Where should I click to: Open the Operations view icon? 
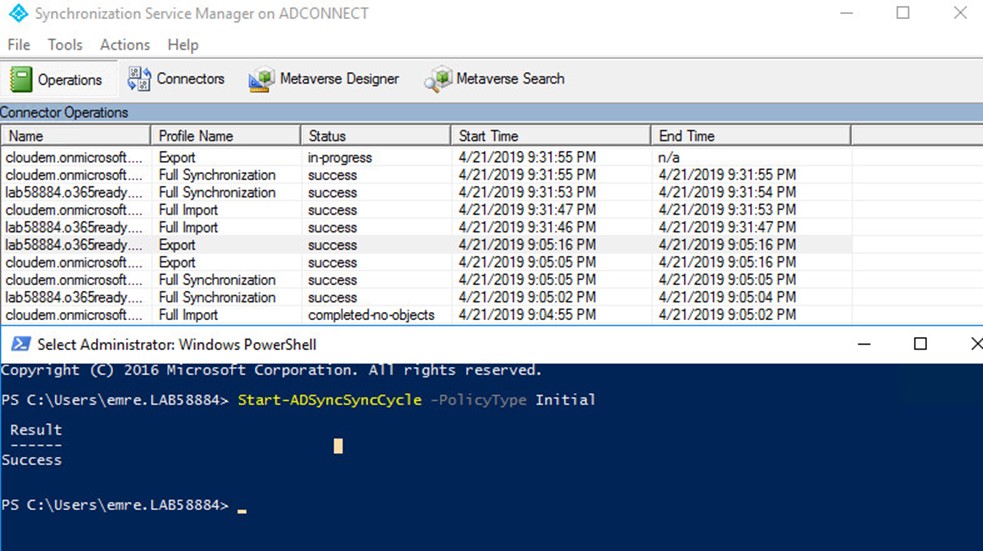tap(21, 80)
